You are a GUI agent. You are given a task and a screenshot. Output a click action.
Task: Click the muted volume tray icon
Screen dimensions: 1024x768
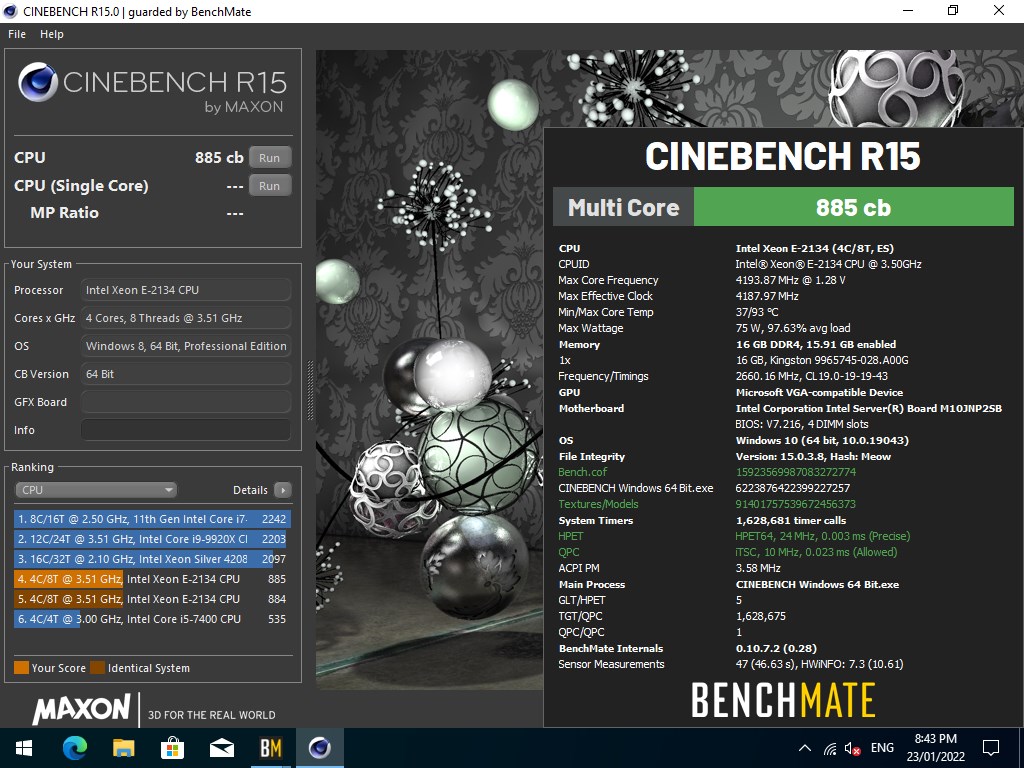tap(852, 748)
